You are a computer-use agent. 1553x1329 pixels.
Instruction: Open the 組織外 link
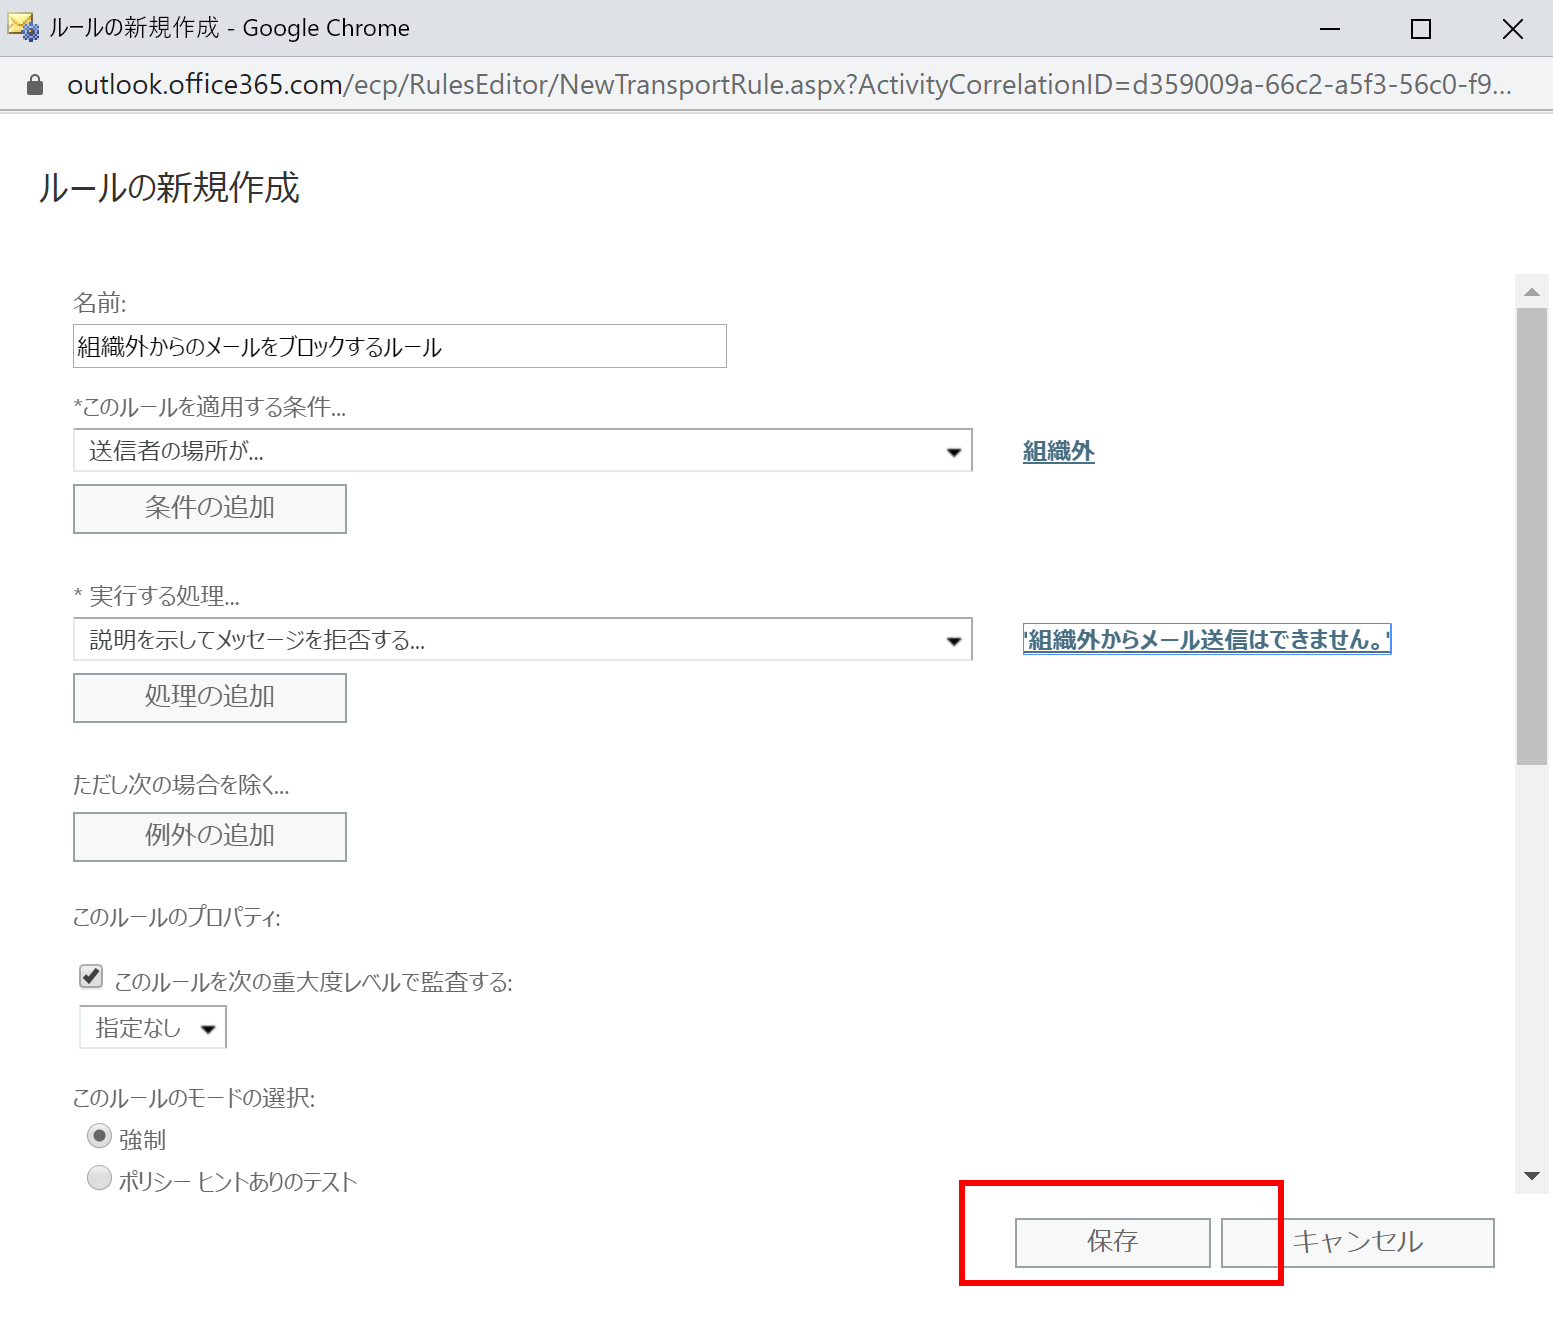click(x=1059, y=452)
